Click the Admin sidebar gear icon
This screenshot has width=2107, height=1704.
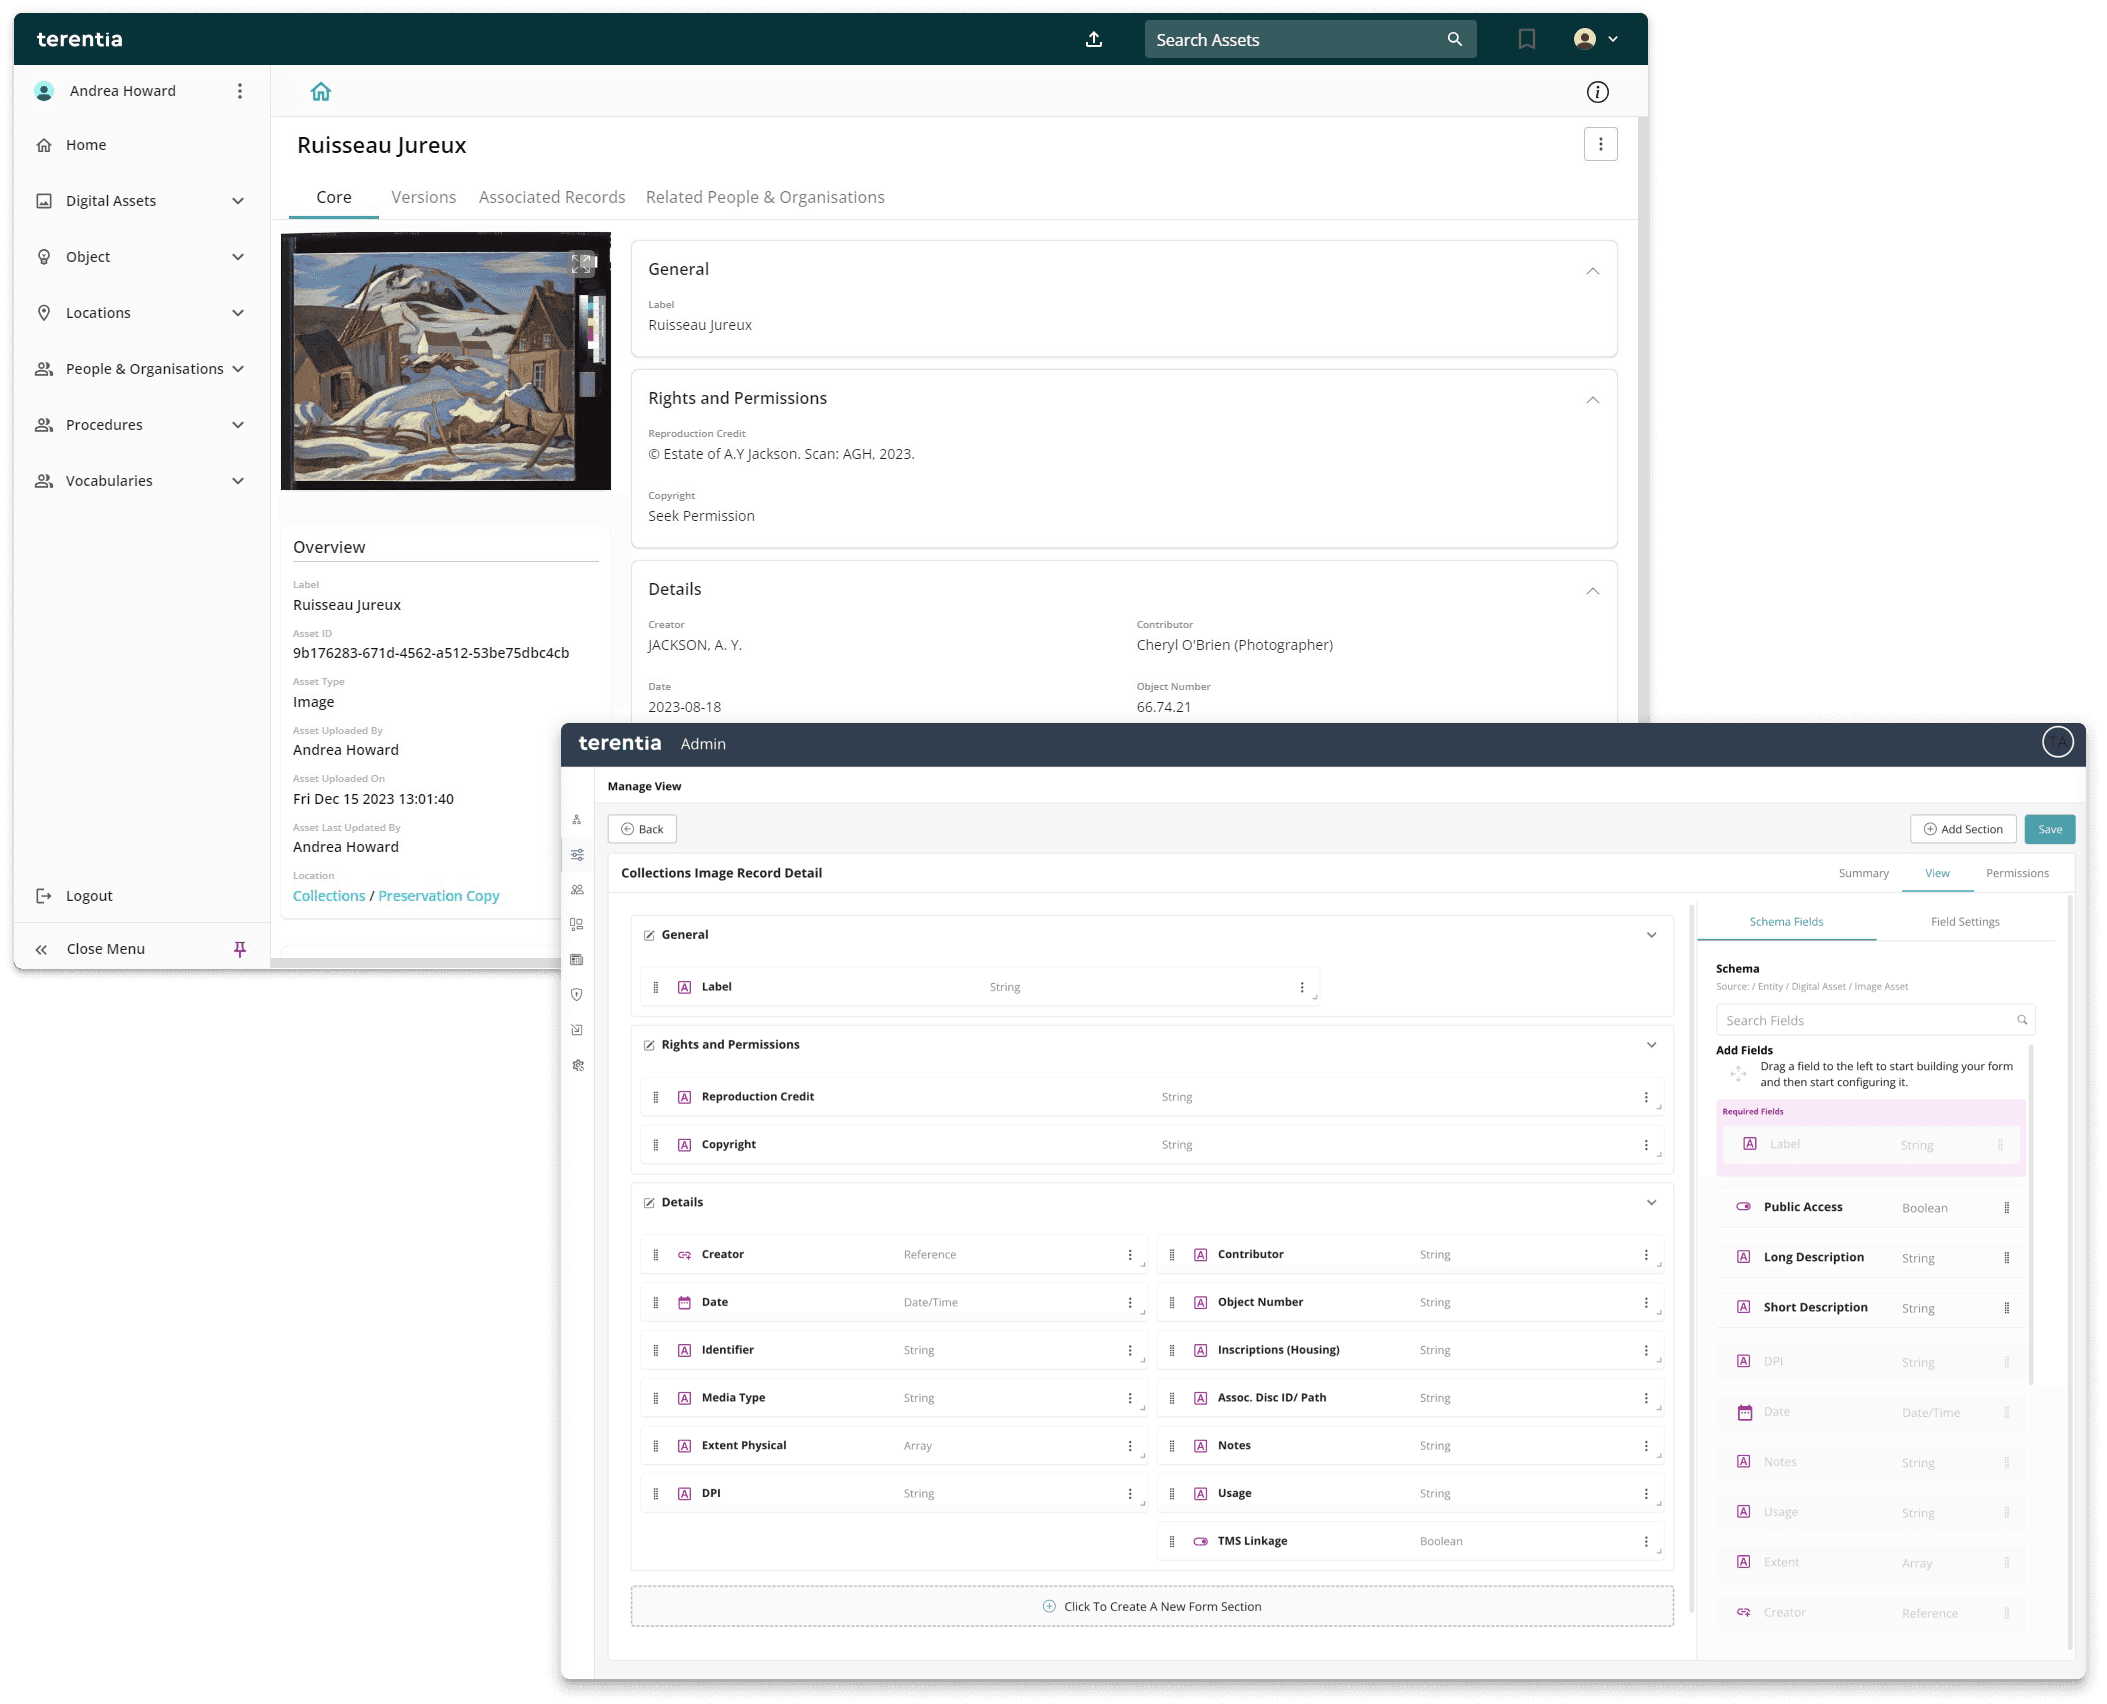pos(577,1065)
